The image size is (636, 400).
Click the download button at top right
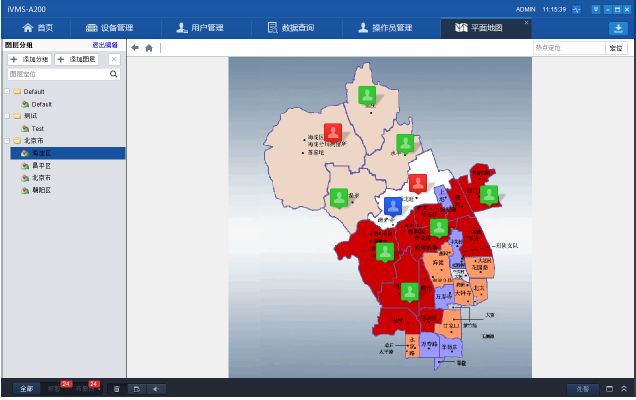click(617, 28)
